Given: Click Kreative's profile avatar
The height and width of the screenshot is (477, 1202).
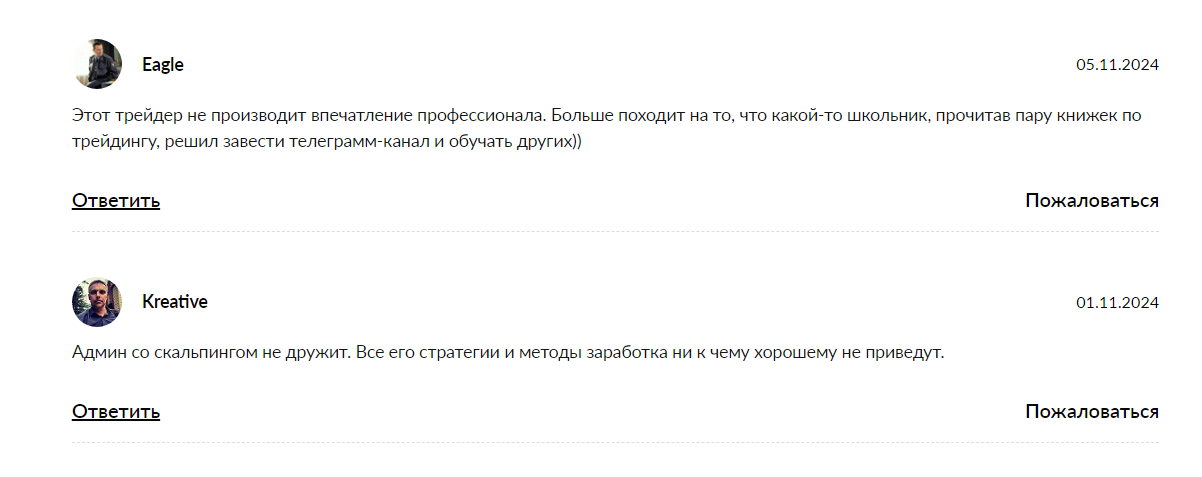Looking at the screenshot, I should (x=97, y=302).
